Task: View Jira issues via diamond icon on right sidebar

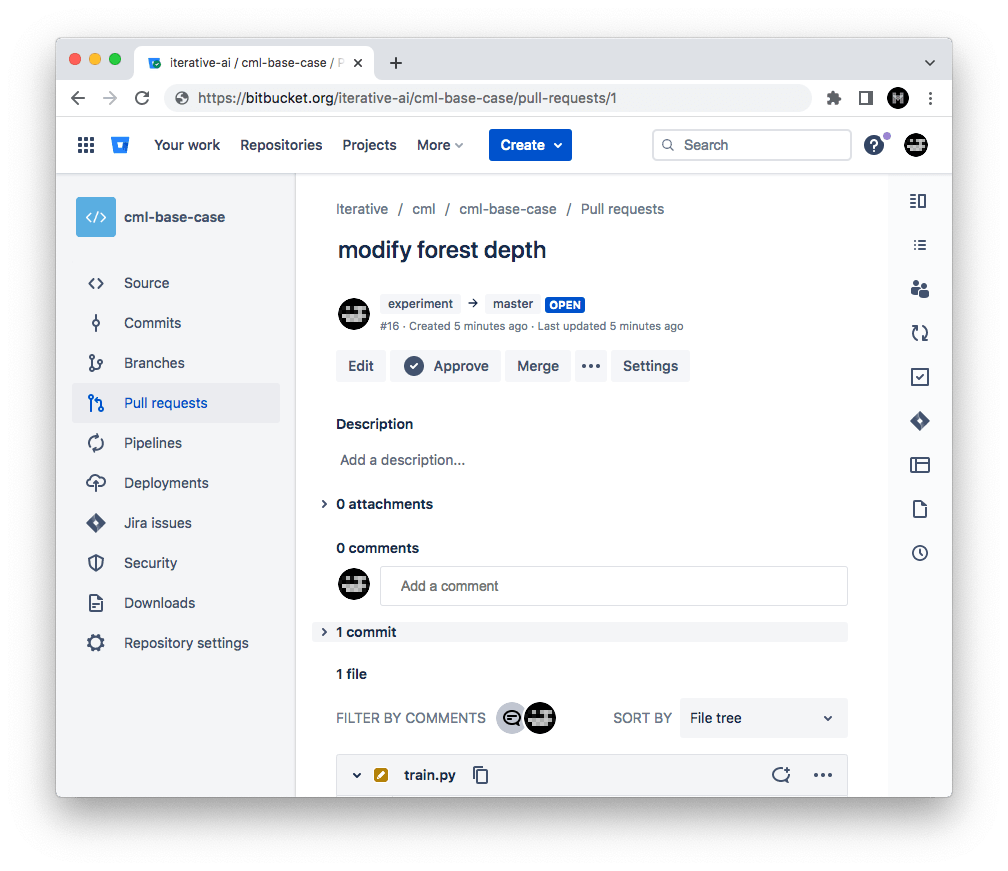Action: click(x=919, y=421)
